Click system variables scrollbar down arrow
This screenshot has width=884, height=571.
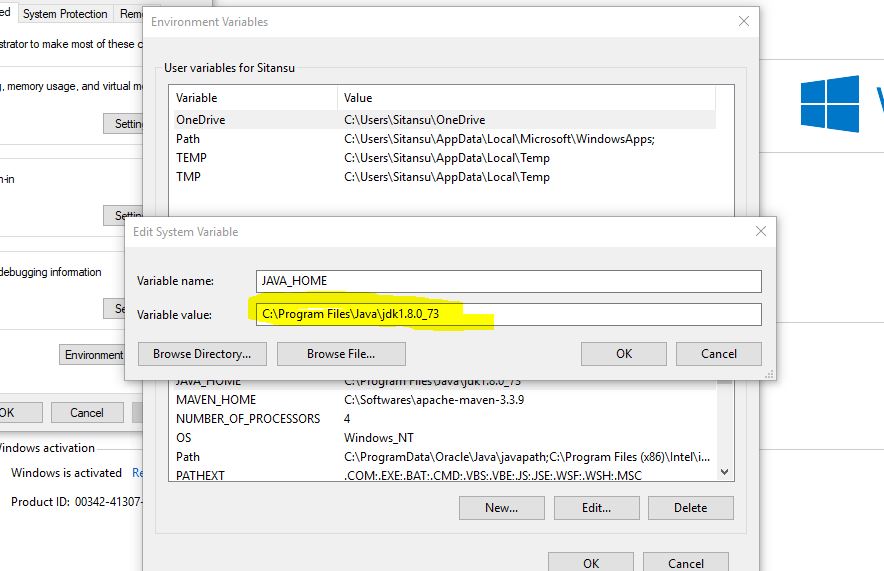[725, 472]
